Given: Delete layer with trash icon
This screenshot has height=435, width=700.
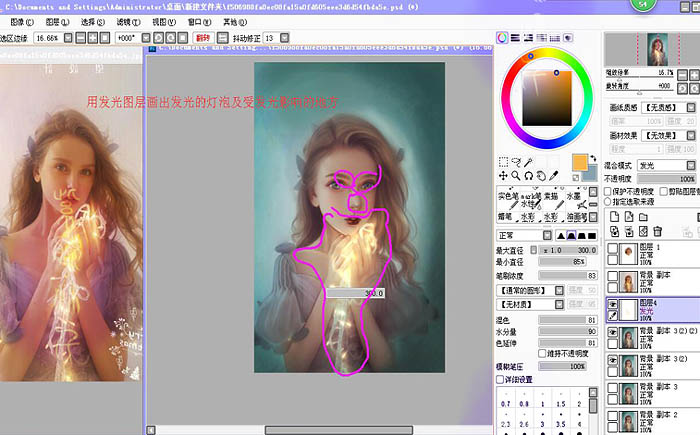Looking at the screenshot, I should (x=657, y=231).
